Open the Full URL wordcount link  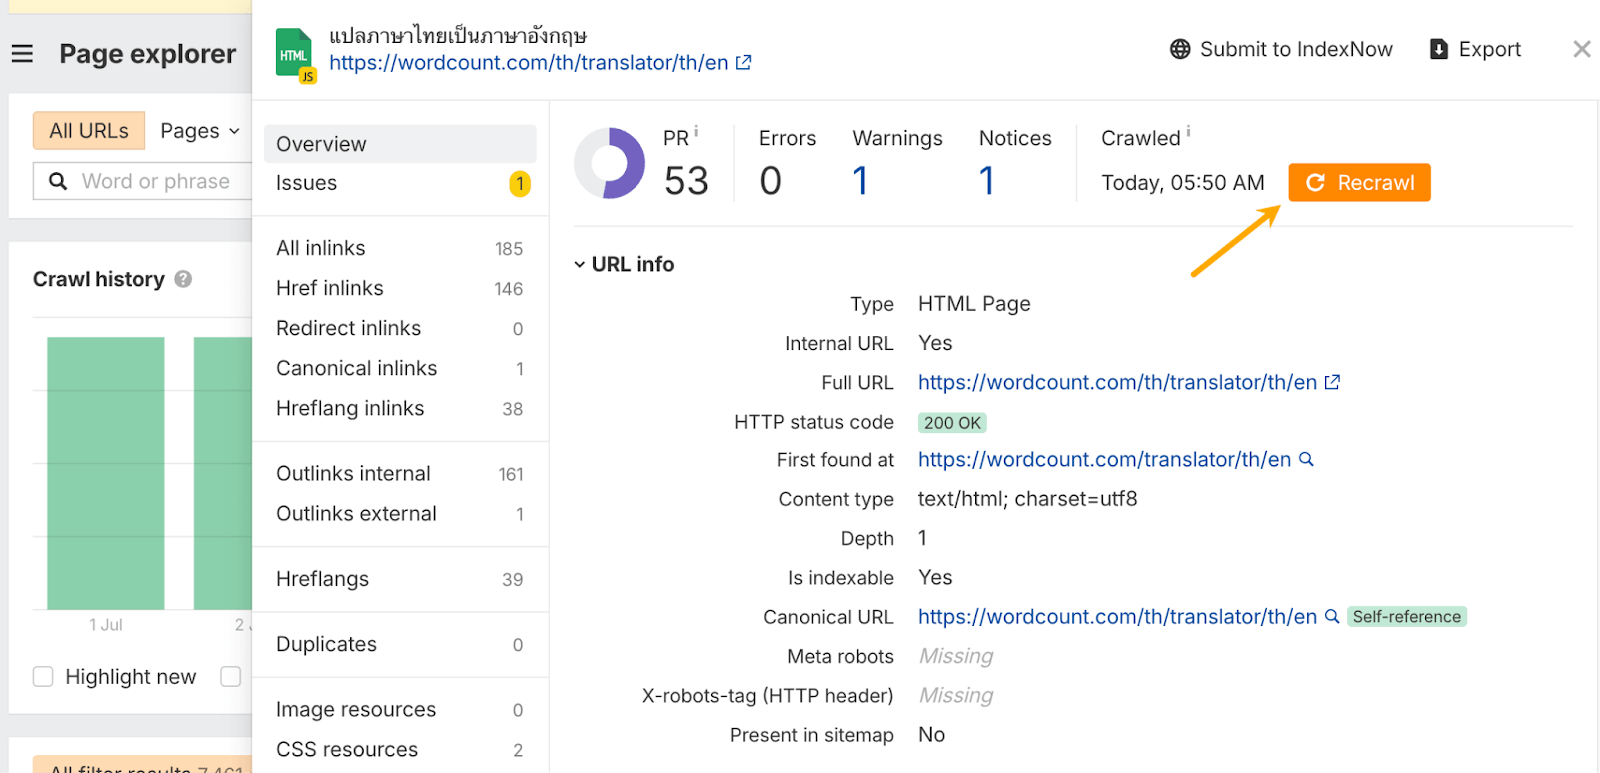coord(1117,382)
